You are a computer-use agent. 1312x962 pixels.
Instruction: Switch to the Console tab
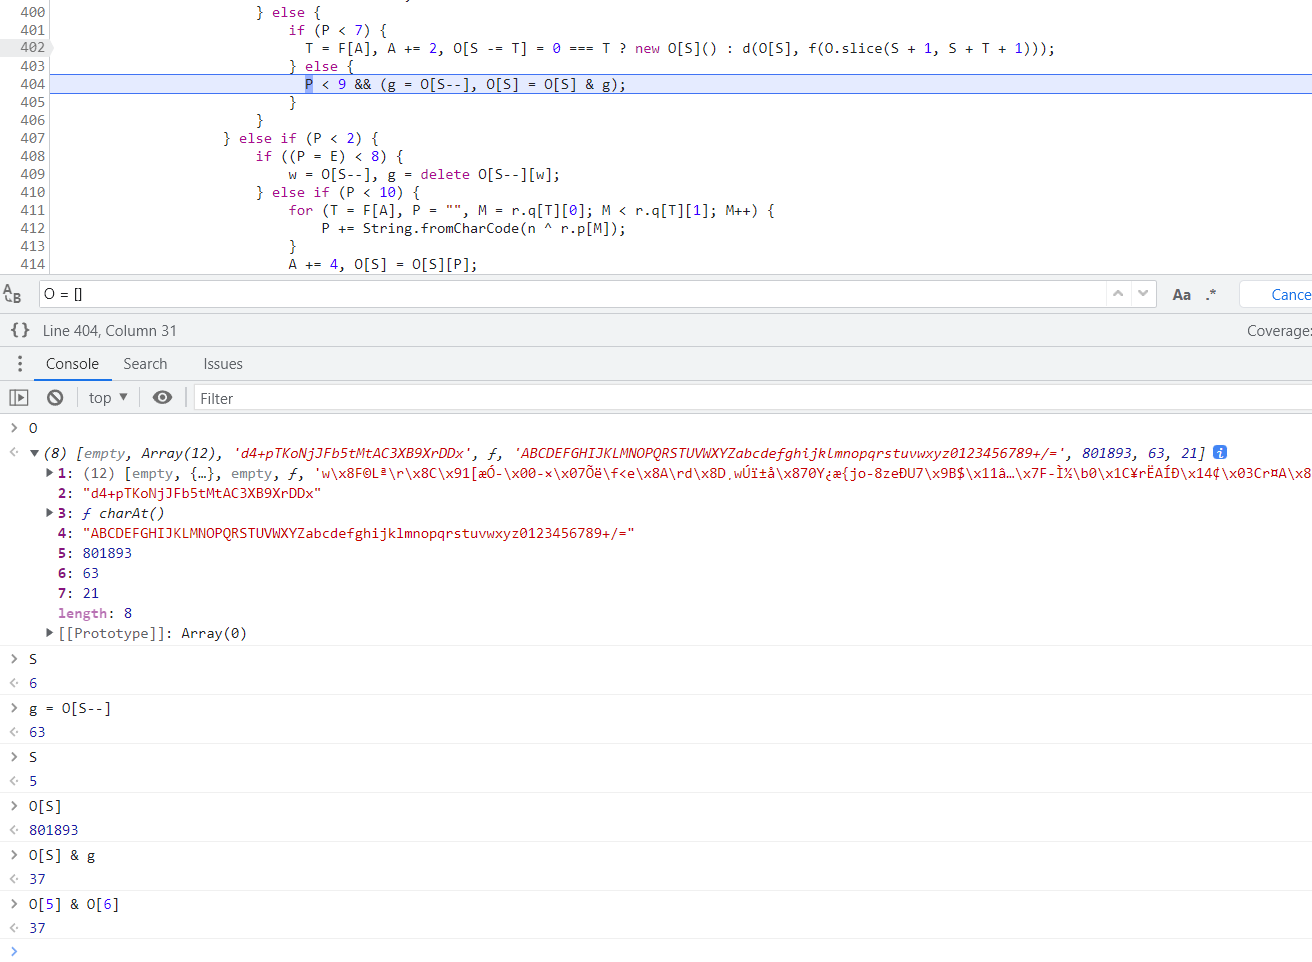[x=72, y=364]
